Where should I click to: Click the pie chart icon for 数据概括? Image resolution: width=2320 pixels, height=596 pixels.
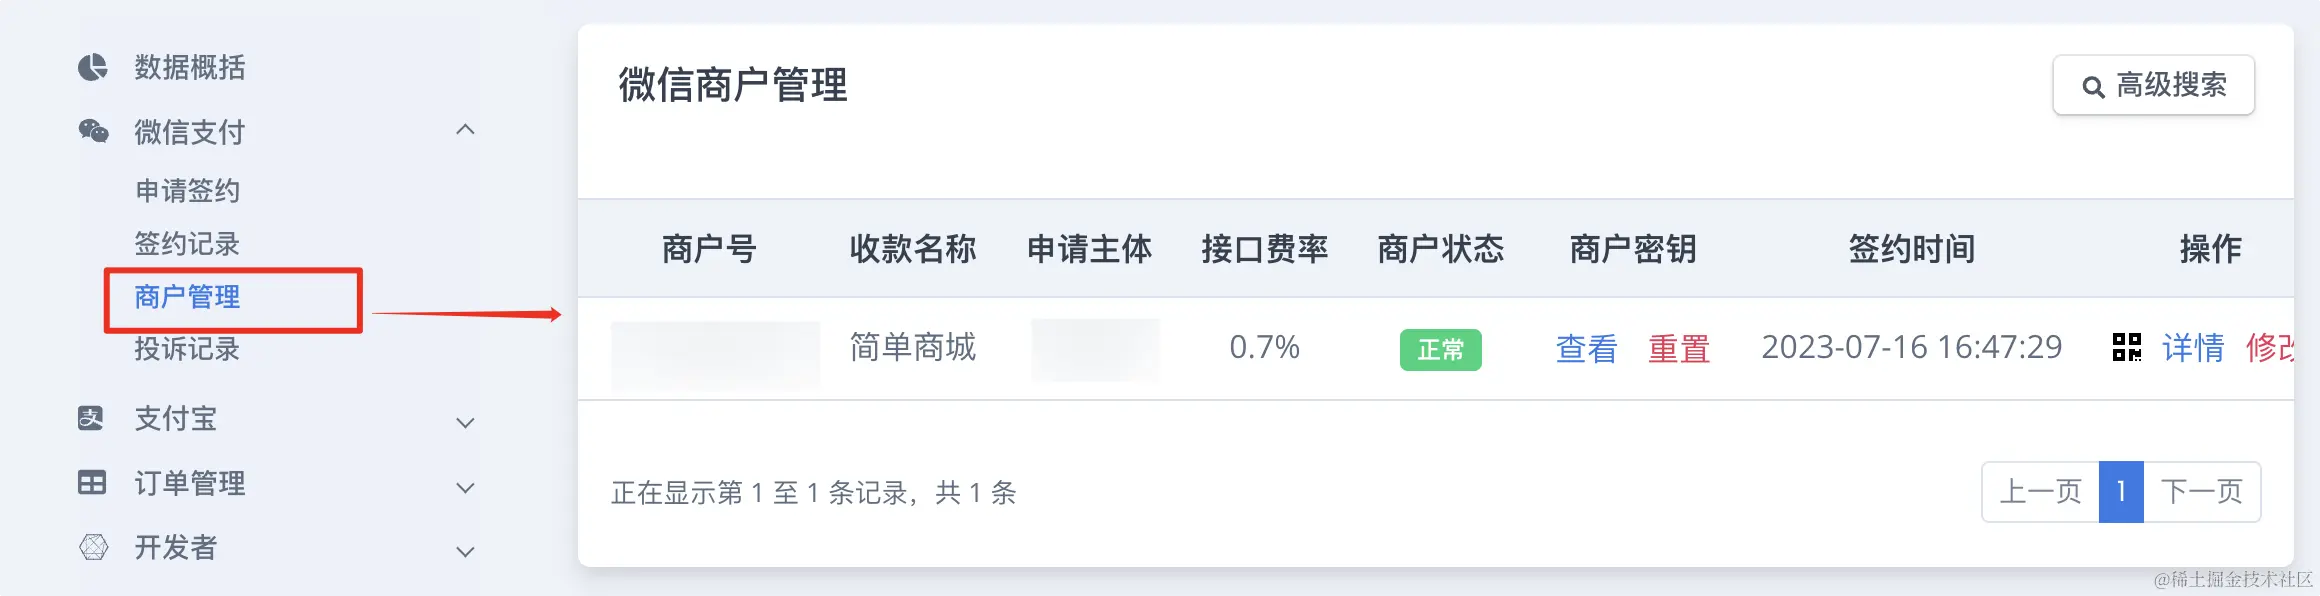92,67
